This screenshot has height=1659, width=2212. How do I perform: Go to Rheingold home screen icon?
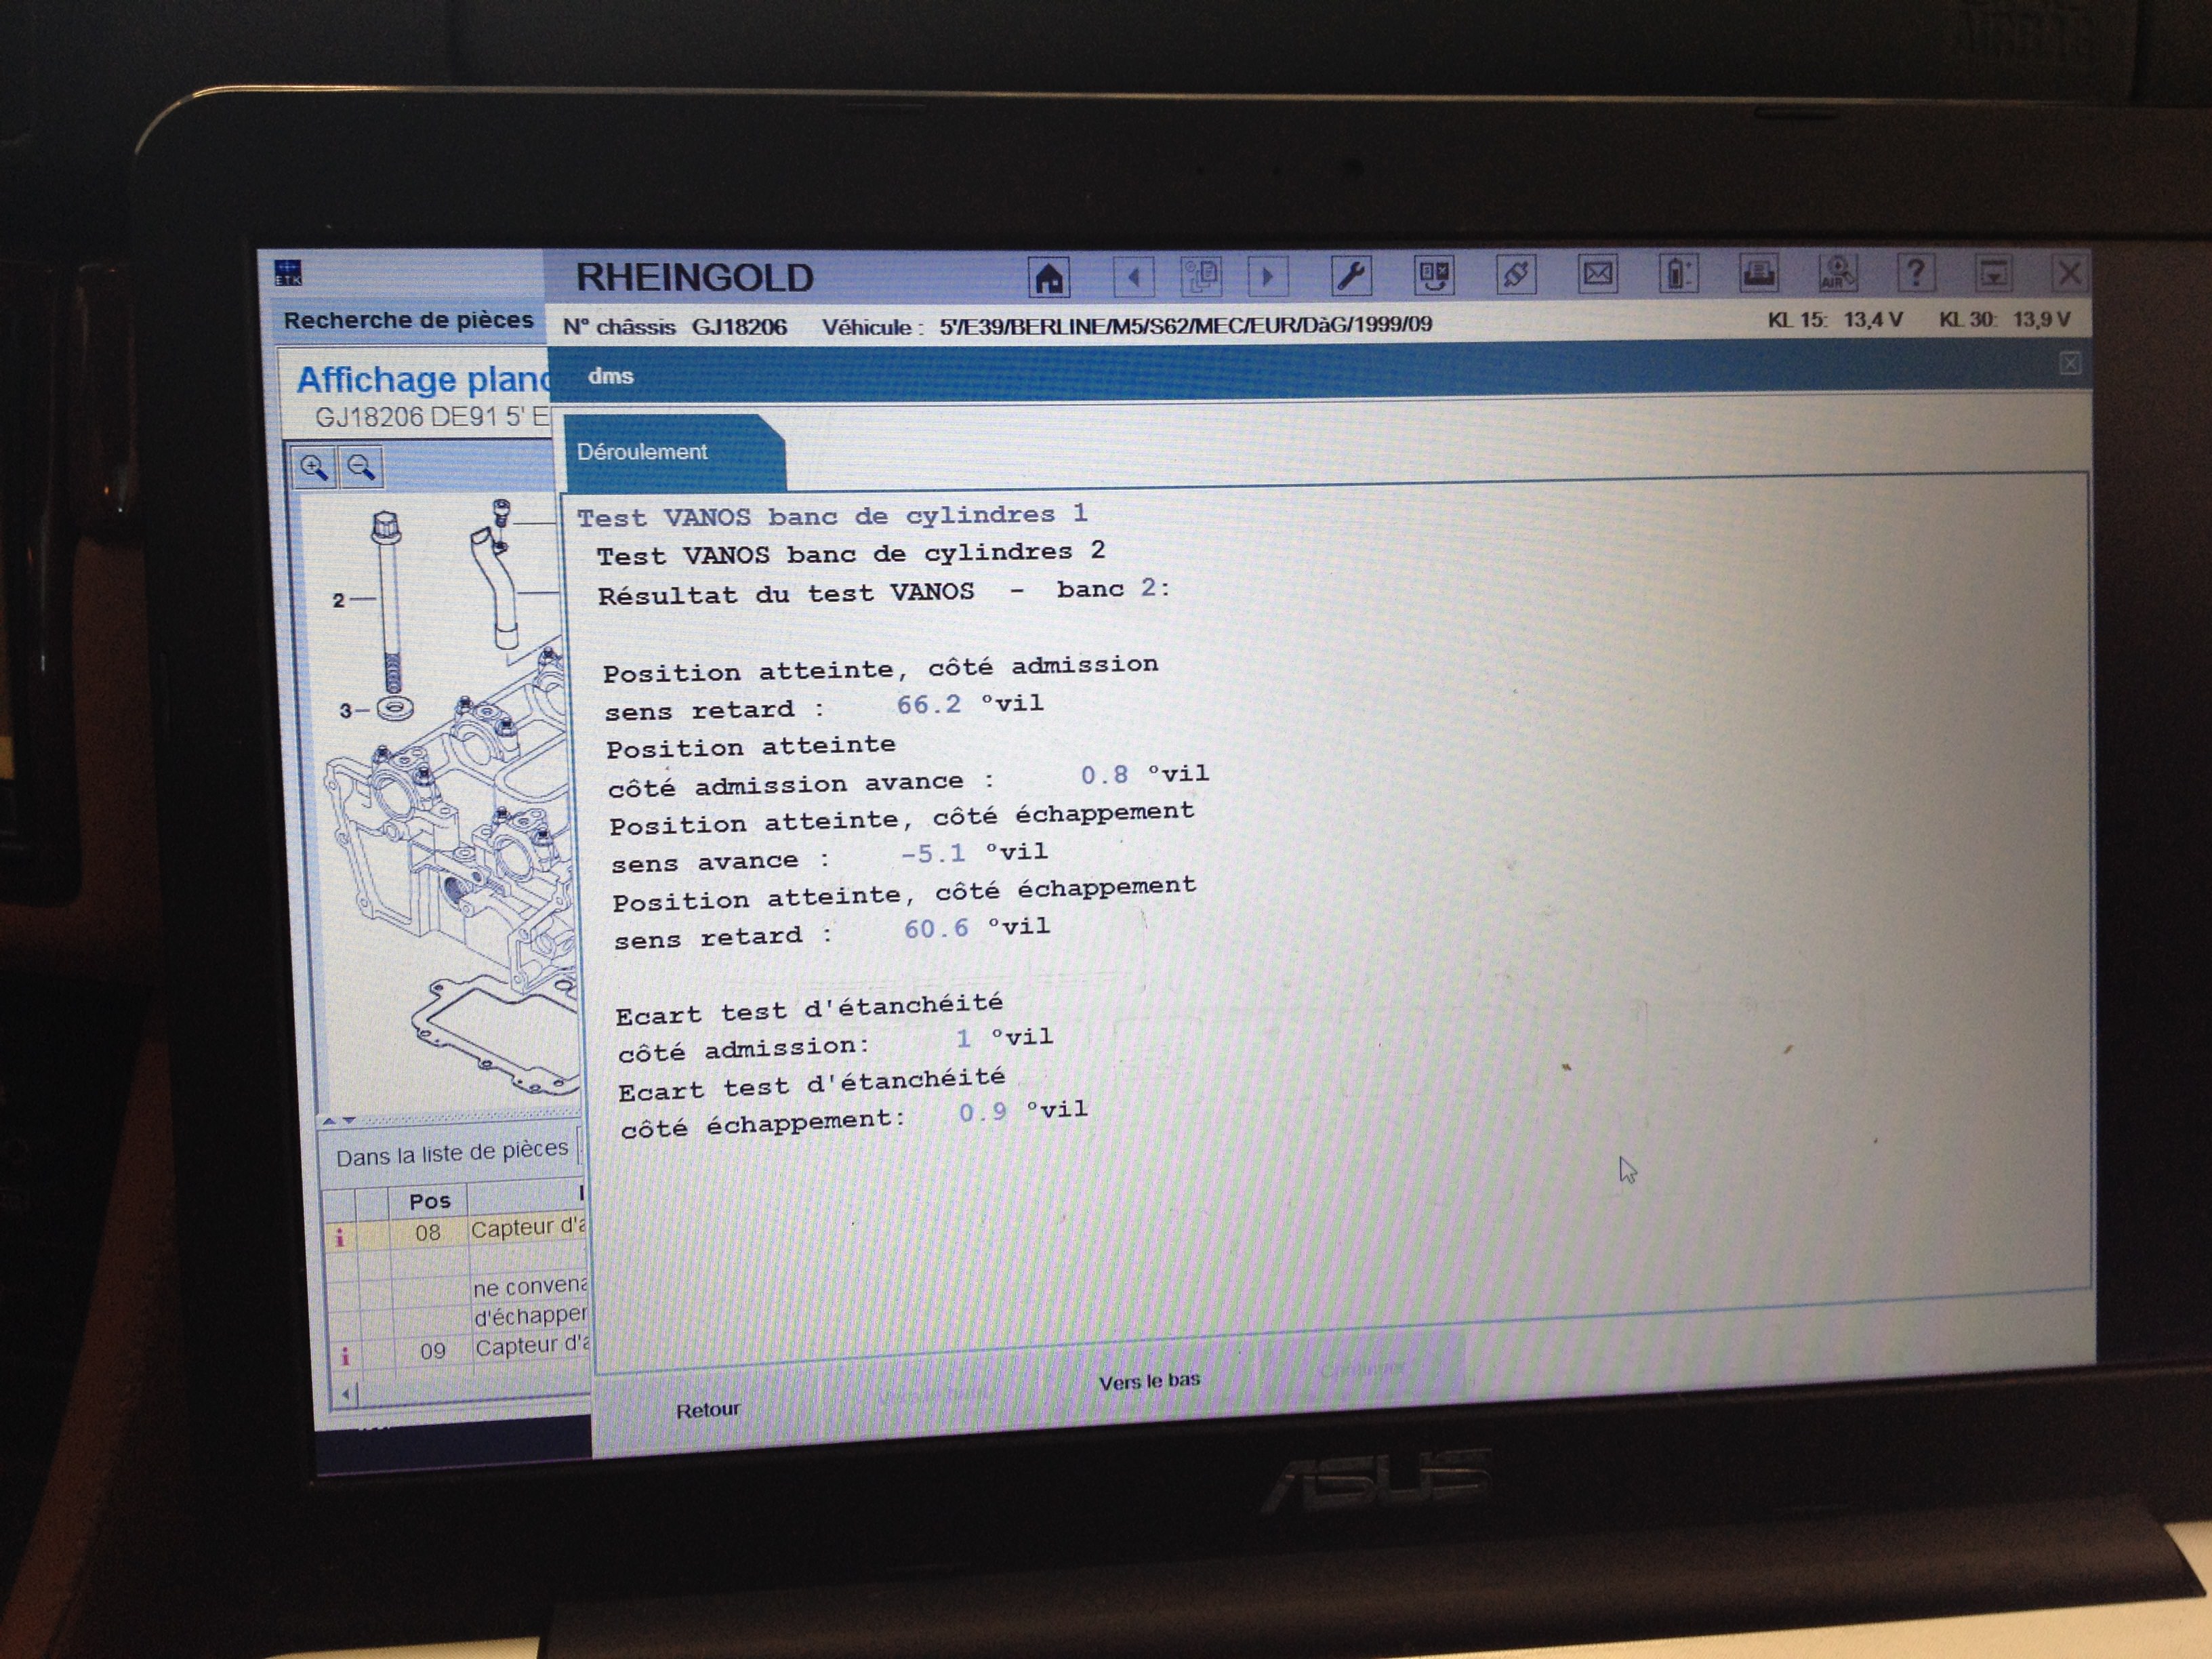[x=1049, y=276]
